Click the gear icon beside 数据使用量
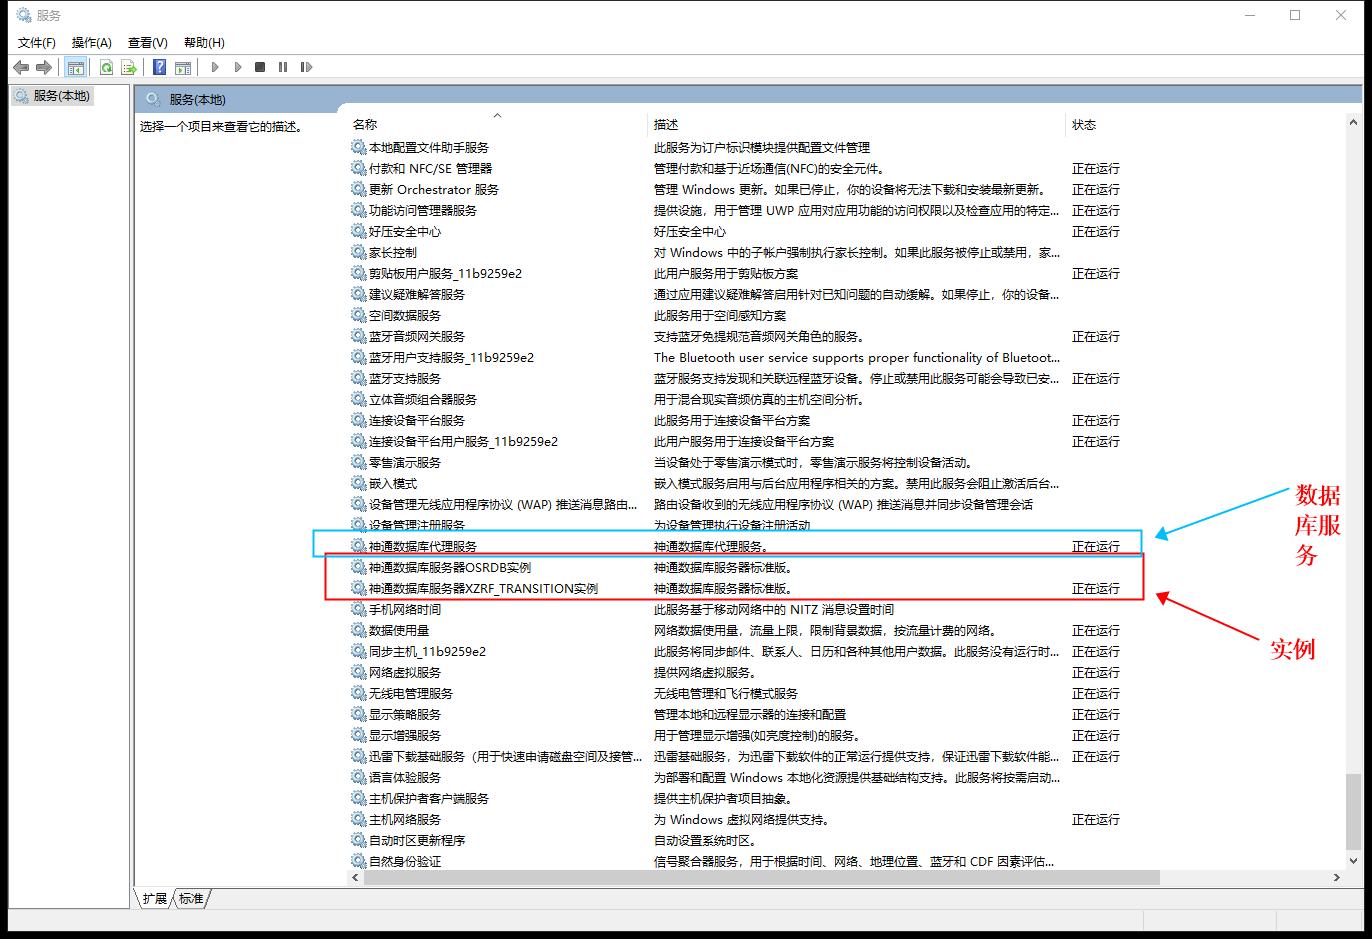This screenshot has height=939, width=1372. tap(359, 630)
